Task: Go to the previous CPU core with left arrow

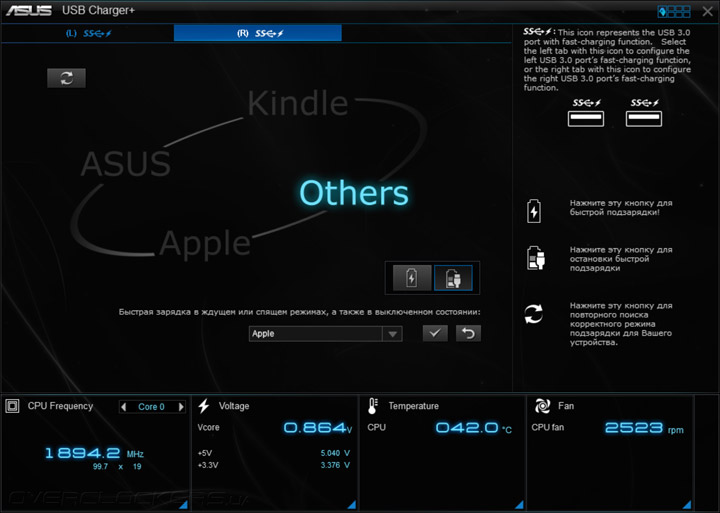Action: pyautogui.click(x=123, y=407)
